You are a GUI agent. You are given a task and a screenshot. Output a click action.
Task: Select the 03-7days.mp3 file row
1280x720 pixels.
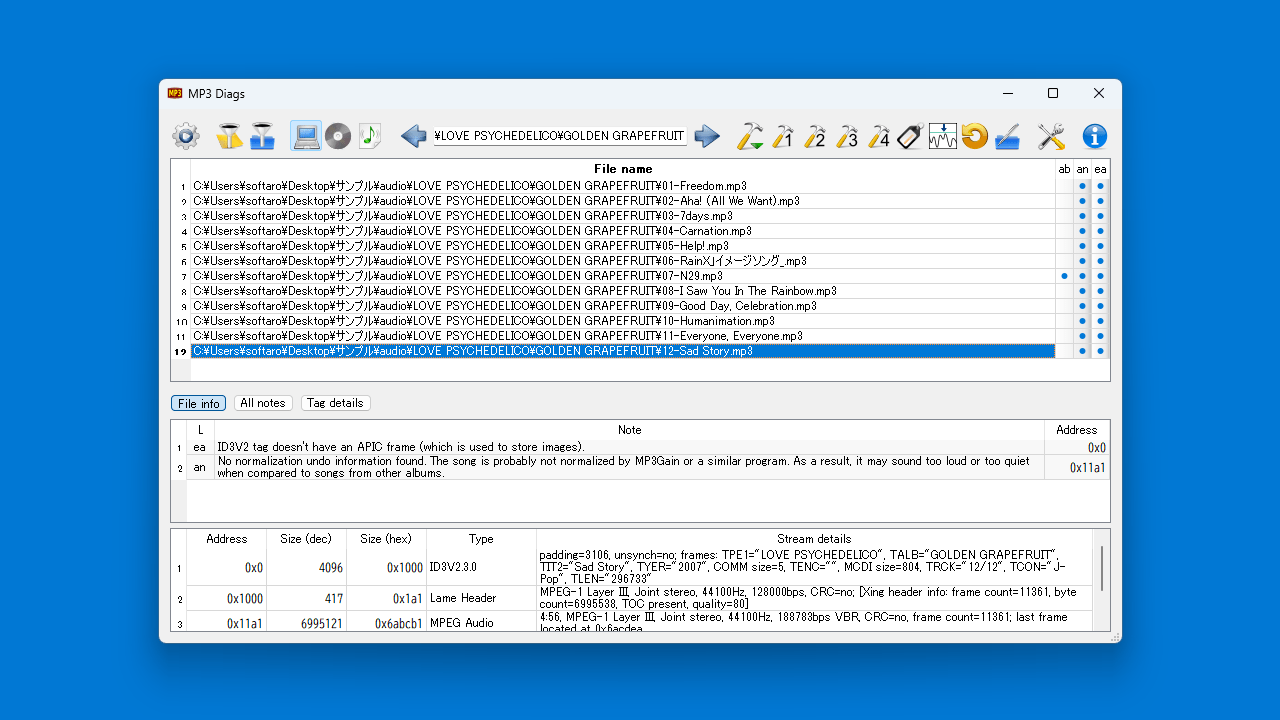click(x=623, y=216)
